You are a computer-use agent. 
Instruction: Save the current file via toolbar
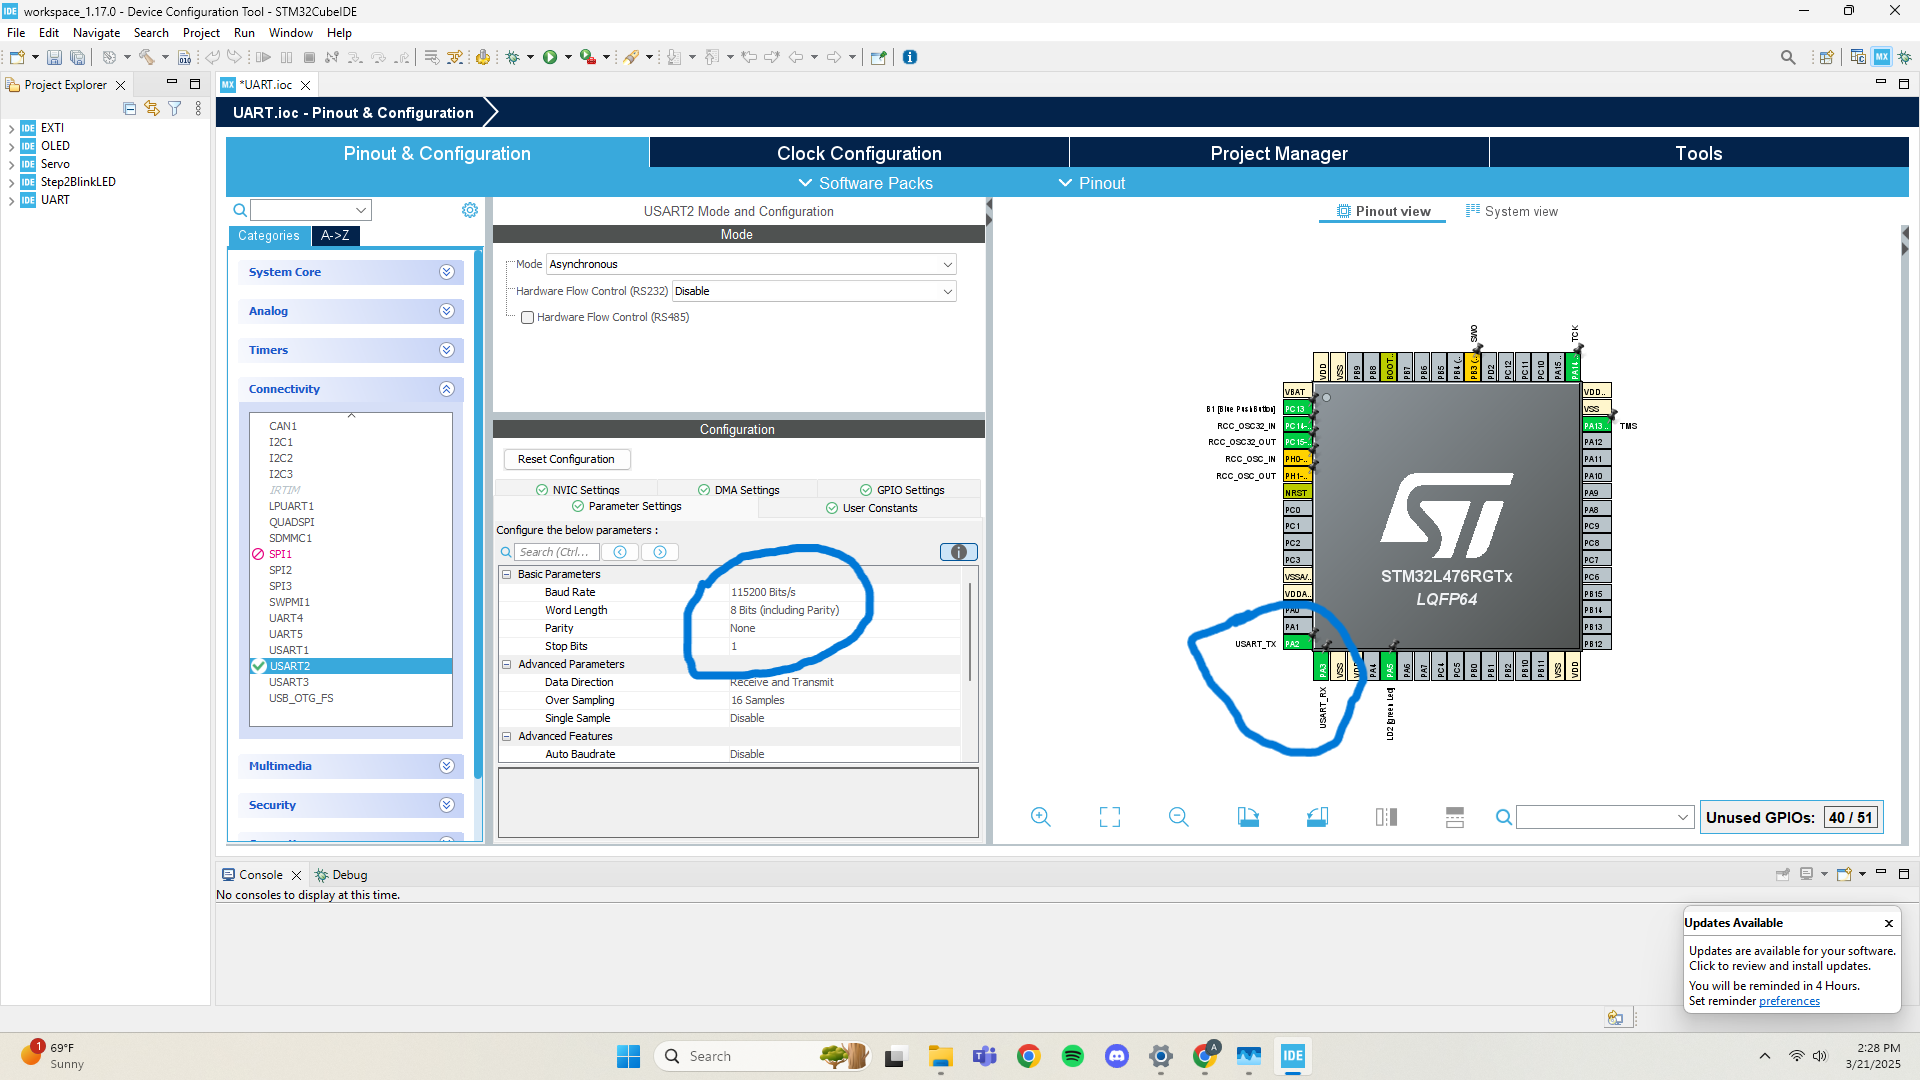[54, 57]
